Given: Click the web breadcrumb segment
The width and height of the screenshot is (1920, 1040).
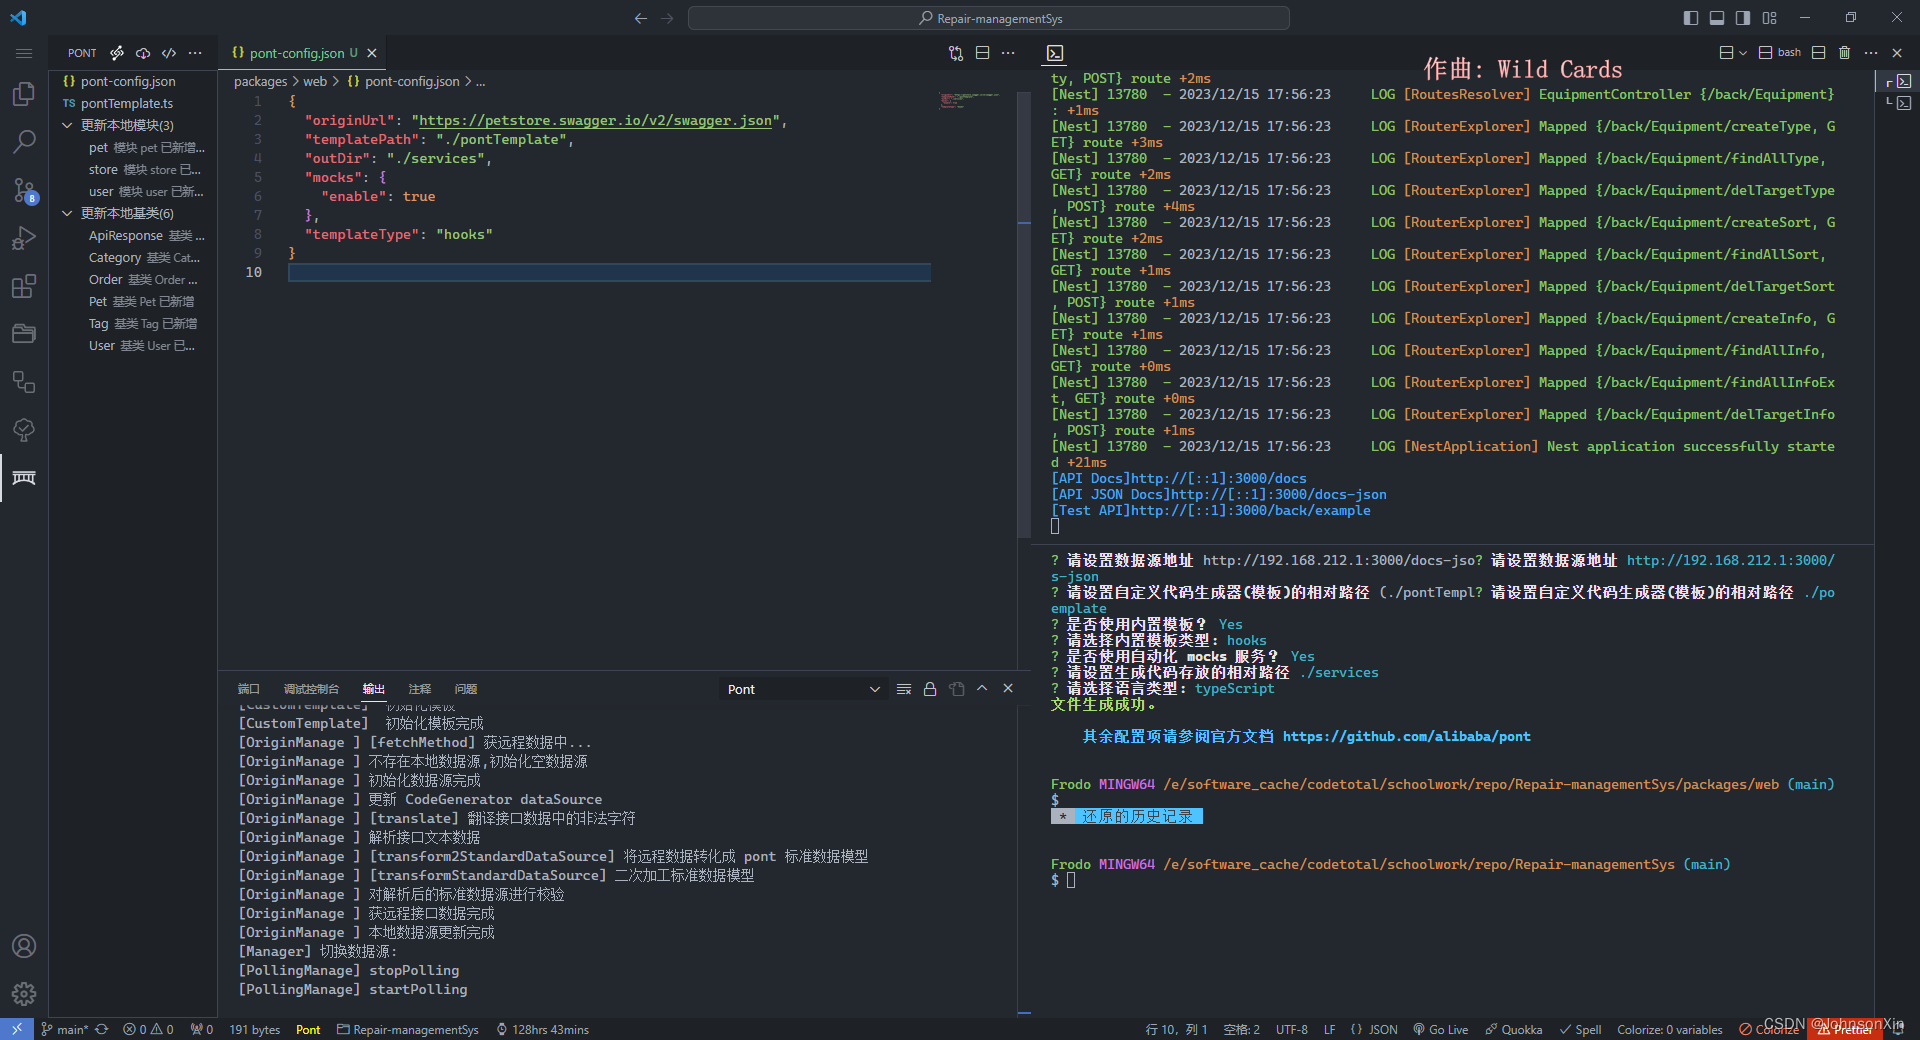Looking at the screenshot, I should [315, 81].
